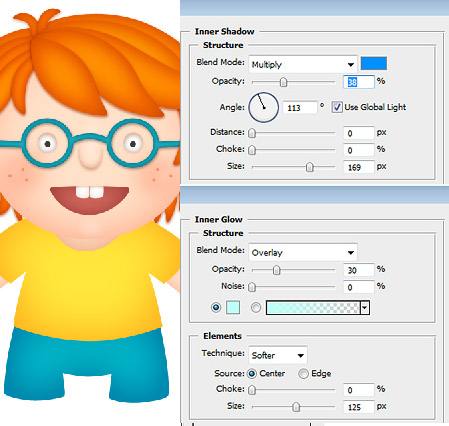Click the Inner Glow gradient preview bar
449x426 pixels.
(x=313, y=308)
